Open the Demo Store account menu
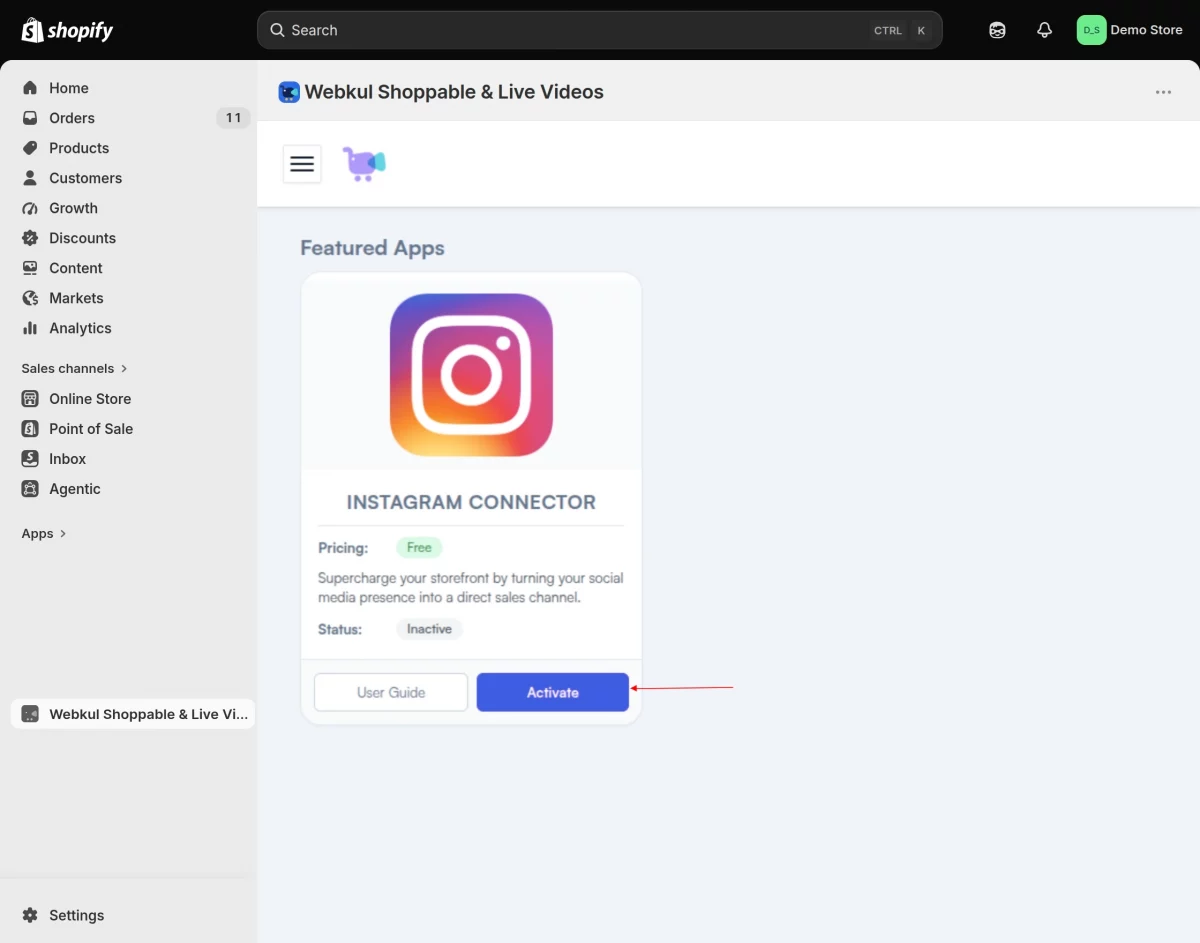The image size is (1200, 943). point(1131,30)
